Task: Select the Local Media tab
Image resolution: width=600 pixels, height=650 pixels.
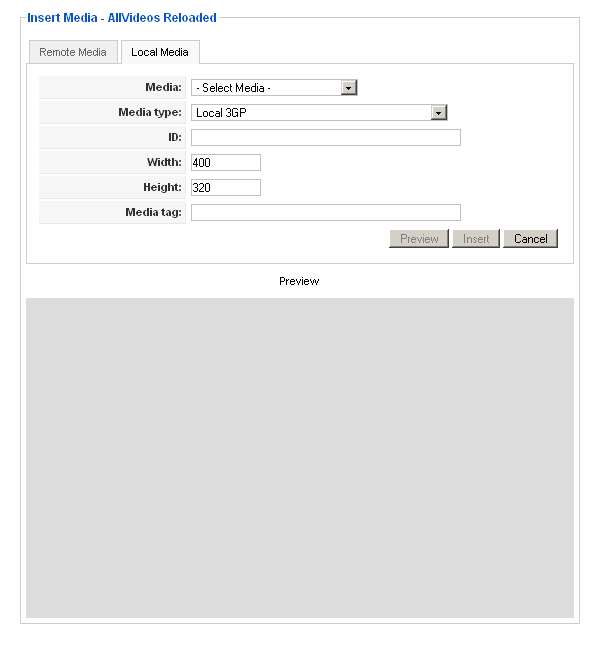Action: (160, 52)
